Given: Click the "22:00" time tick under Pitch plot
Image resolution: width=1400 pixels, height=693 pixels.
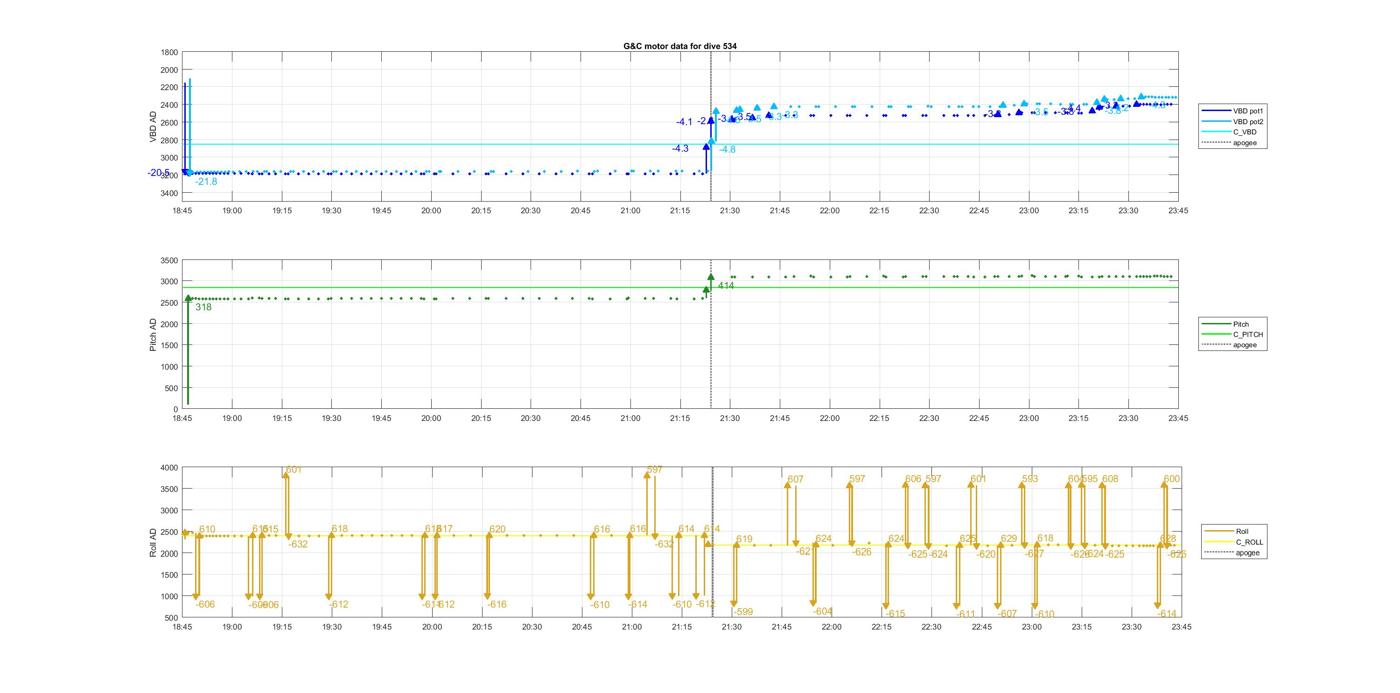Looking at the screenshot, I should point(829,419).
